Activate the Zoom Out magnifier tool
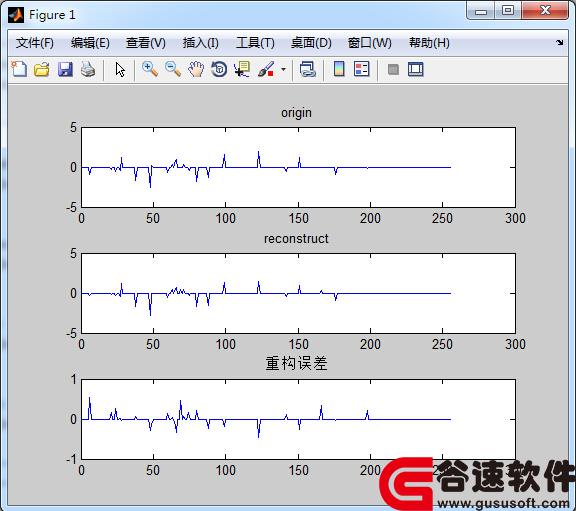This screenshot has height=511, width=576. click(173, 69)
